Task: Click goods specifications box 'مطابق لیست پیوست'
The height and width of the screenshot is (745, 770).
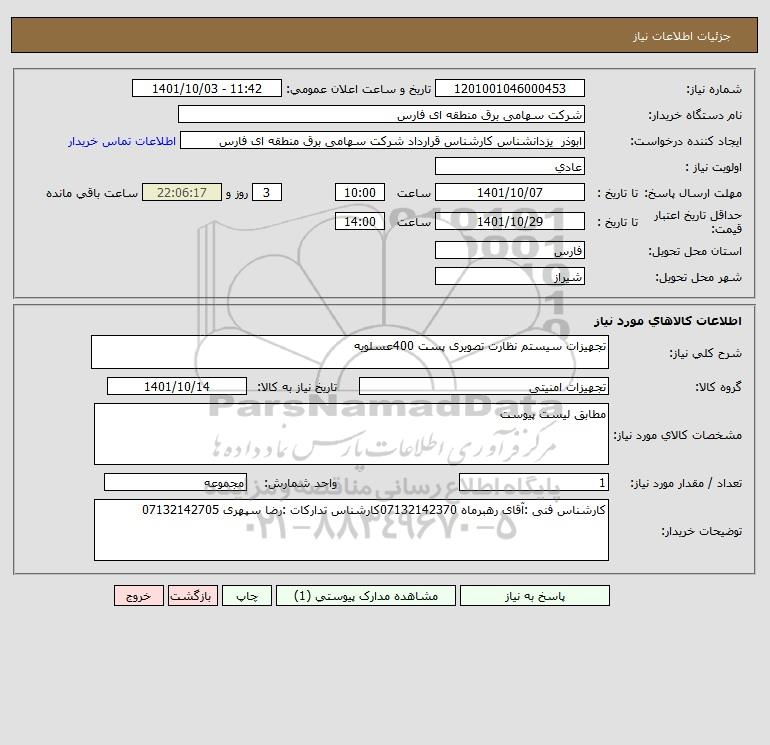Action: 351,434
